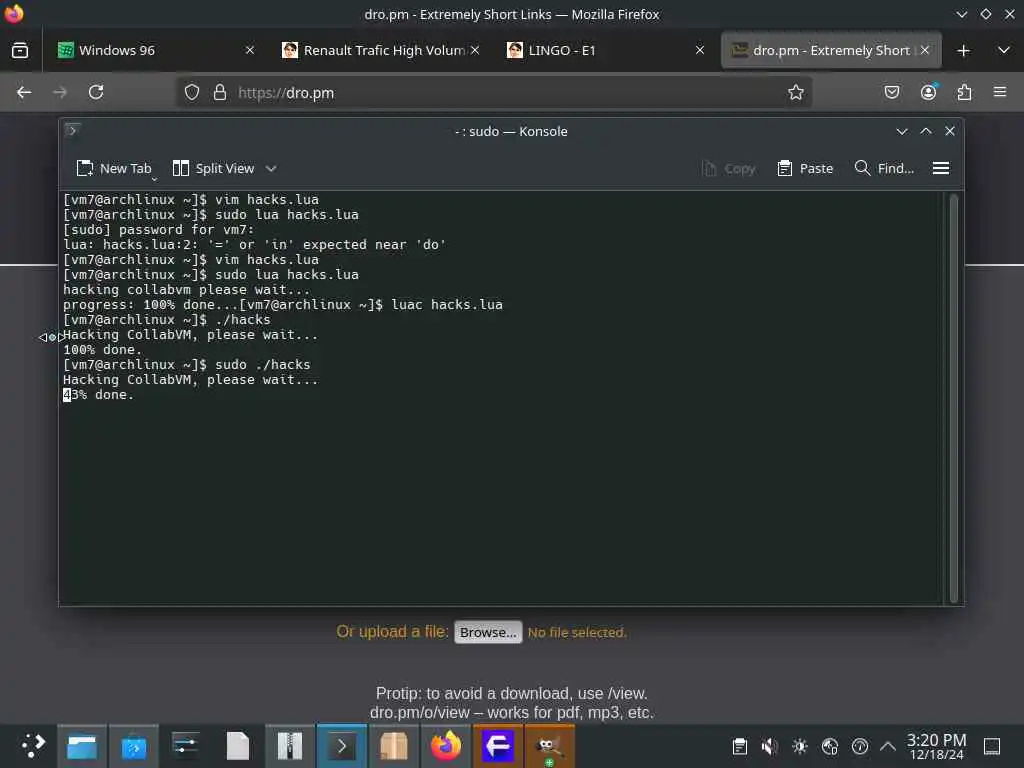Click the 'luac hacks.lua' terminal text
Viewport: 1024px width, 768px height.
pos(447,304)
